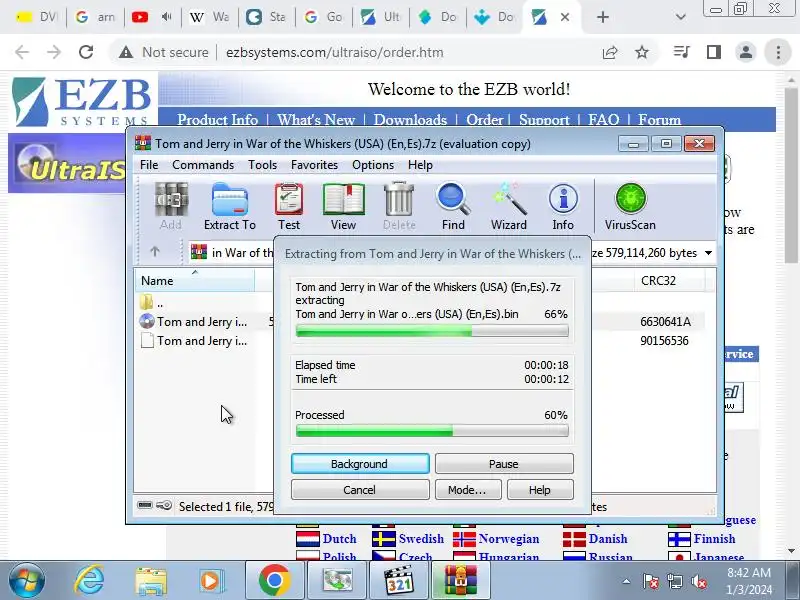Show hidden system tray icons
800x600 pixels.
click(x=627, y=582)
